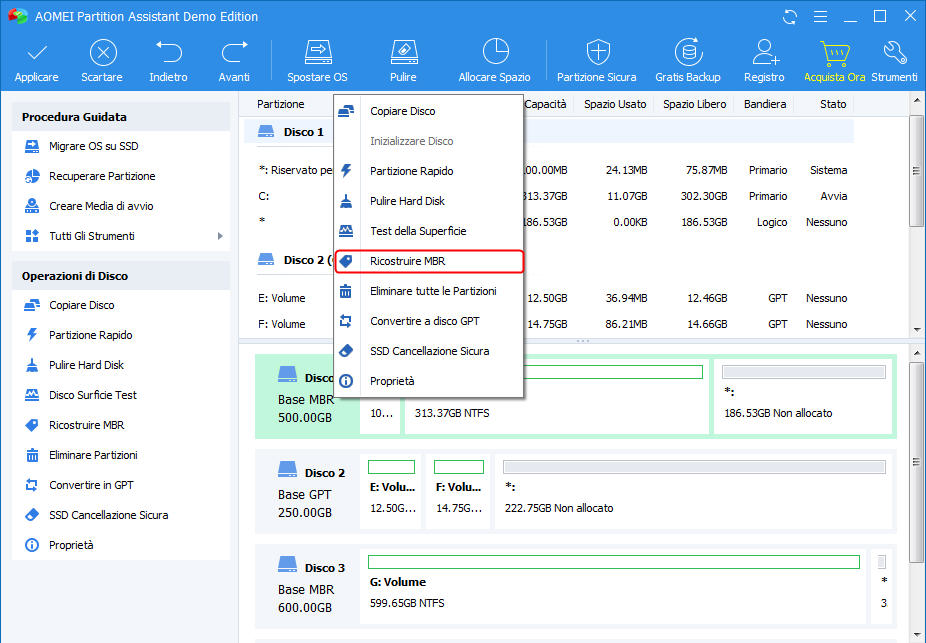Choose Ricostruire MBR from the context menu
926x643 pixels.
(410, 260)
